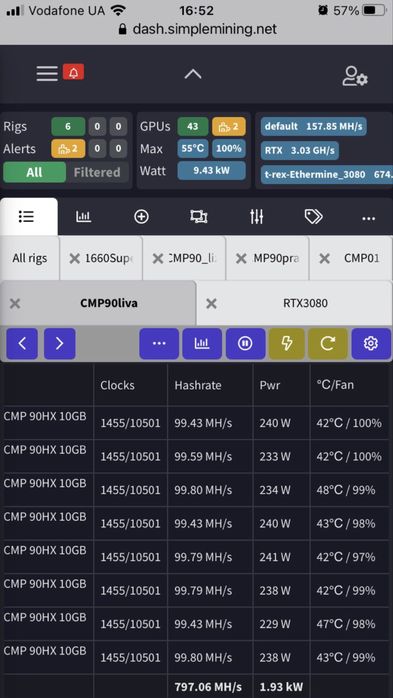393x698 pixels.
Task: Switch to All rigs filter
Action: click(x=34, y=172)
